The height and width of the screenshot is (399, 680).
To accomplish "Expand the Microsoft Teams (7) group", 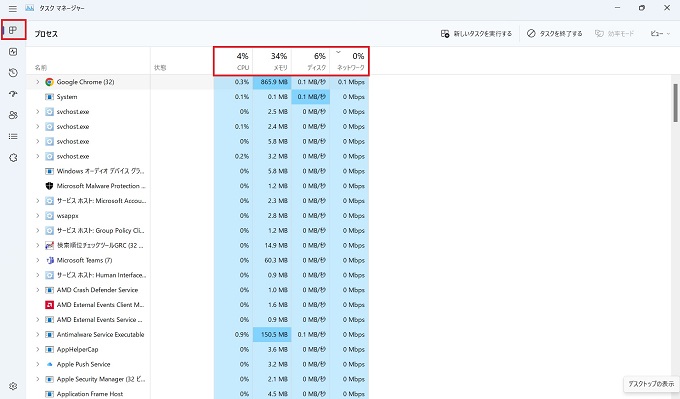I will (37, 260).
